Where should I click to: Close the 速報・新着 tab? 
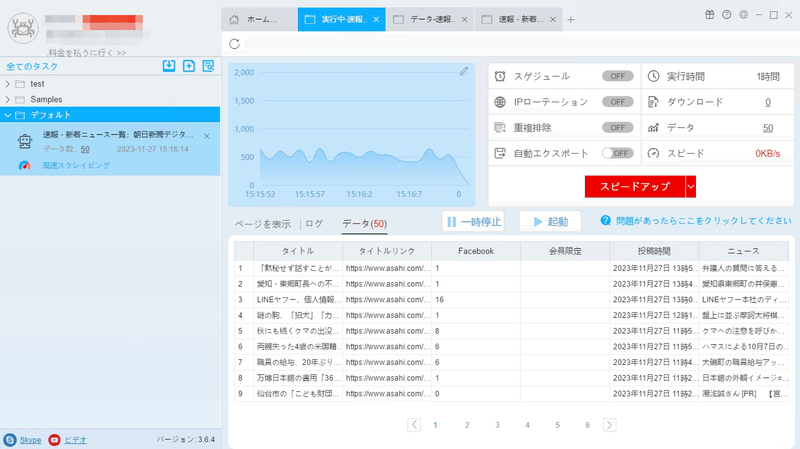553,19
